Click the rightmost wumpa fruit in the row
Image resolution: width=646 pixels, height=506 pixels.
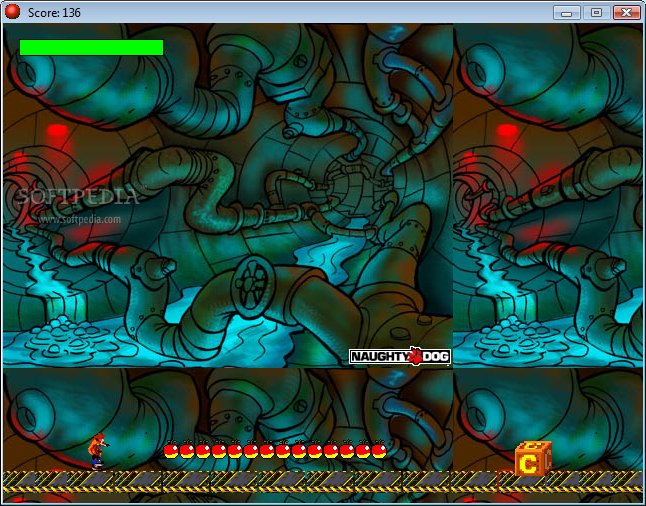(x=379, y=450)
